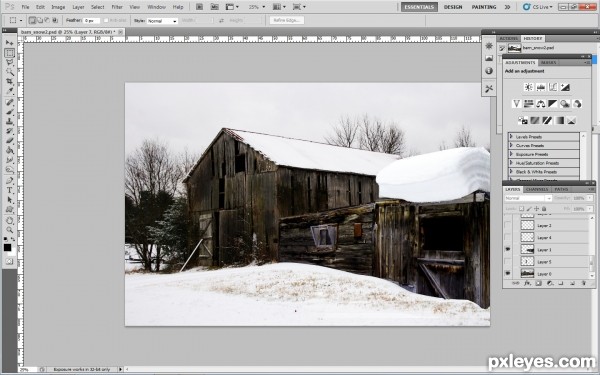Select the Crop tool
The height and width of the screenshot is (375, 600).
pos(10,82)
